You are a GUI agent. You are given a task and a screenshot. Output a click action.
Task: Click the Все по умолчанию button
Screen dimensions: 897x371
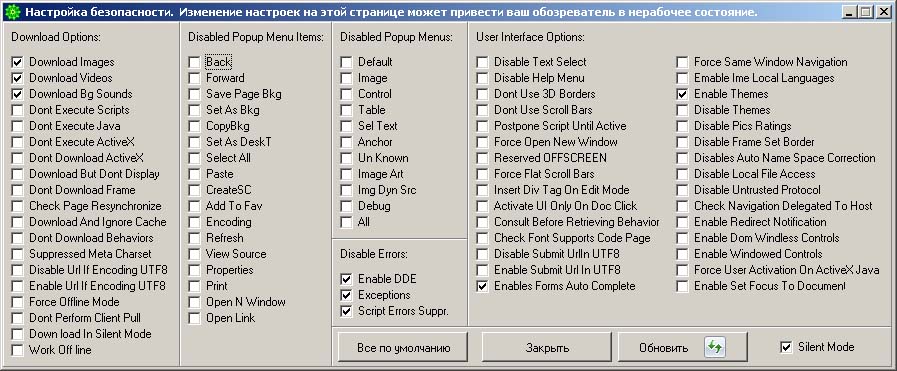(403, 348)
